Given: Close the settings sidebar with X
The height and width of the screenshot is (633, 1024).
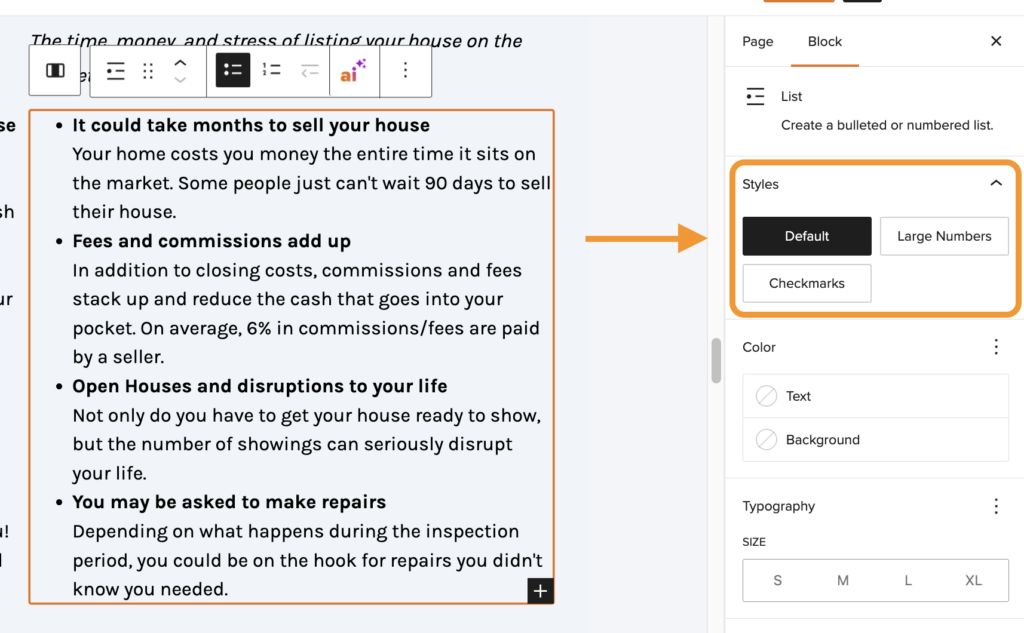Looking at the screenshot, I should pyautogui.click(x=996, y=41).
